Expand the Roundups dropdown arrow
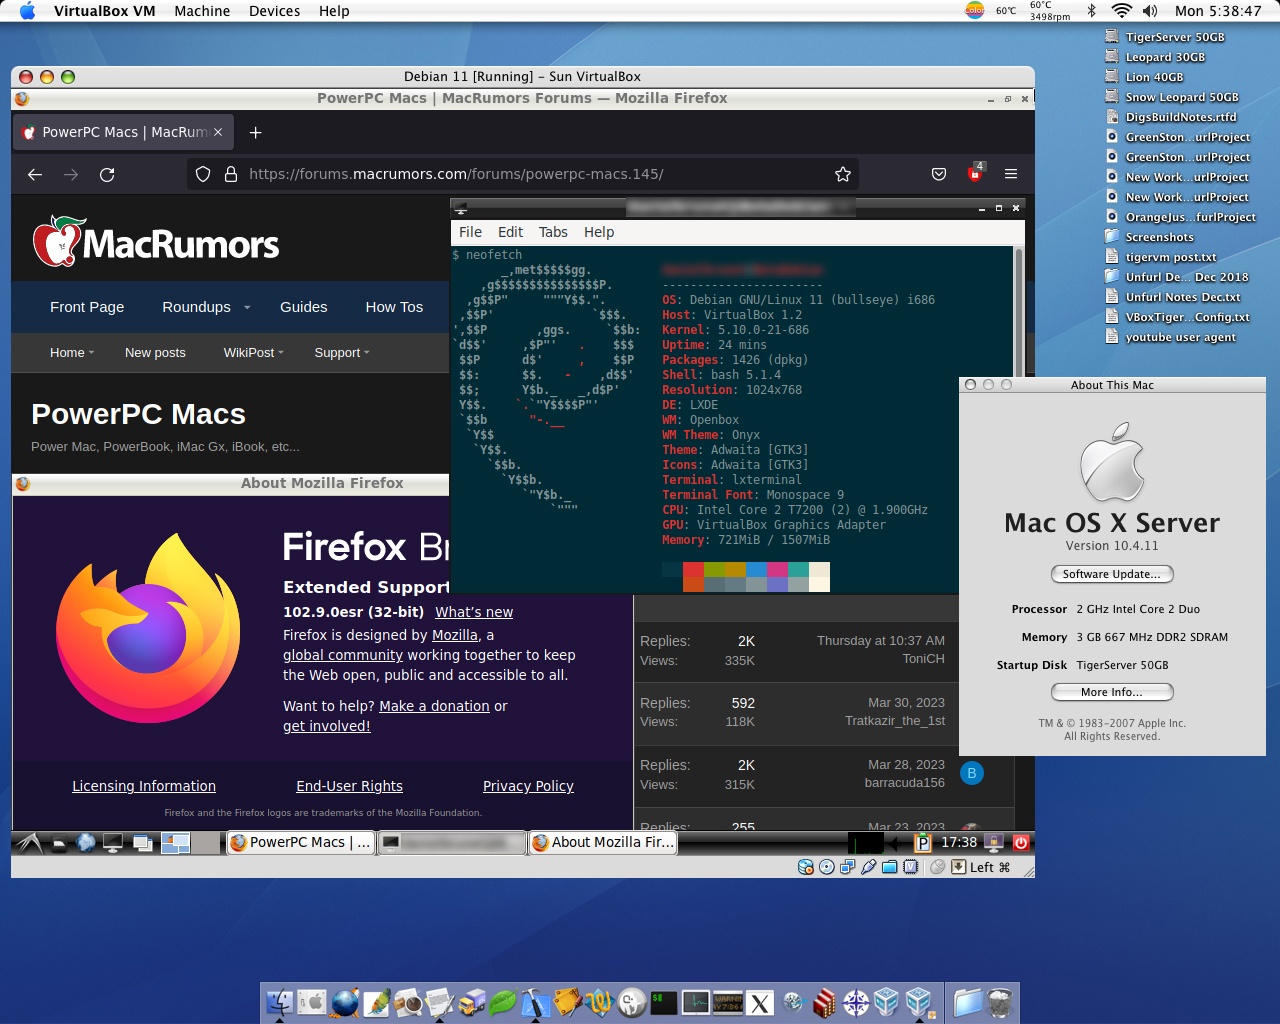This screenshot has height=1024, width=1280. (247, 307)
